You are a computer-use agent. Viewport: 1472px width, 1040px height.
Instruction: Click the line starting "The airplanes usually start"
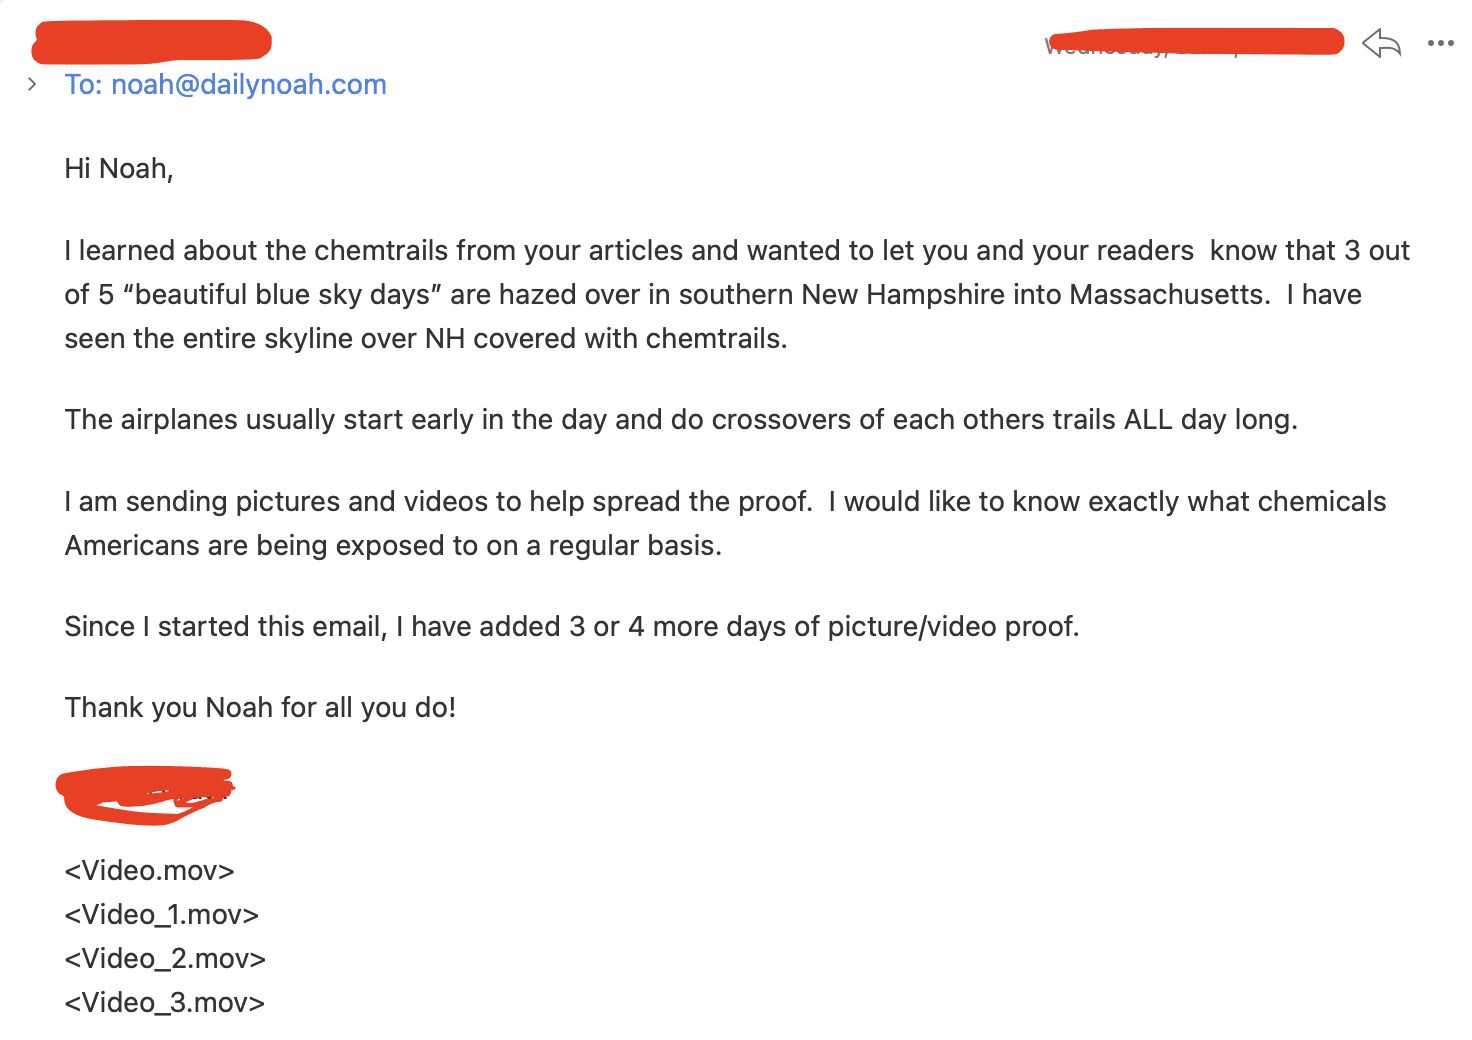680,419
